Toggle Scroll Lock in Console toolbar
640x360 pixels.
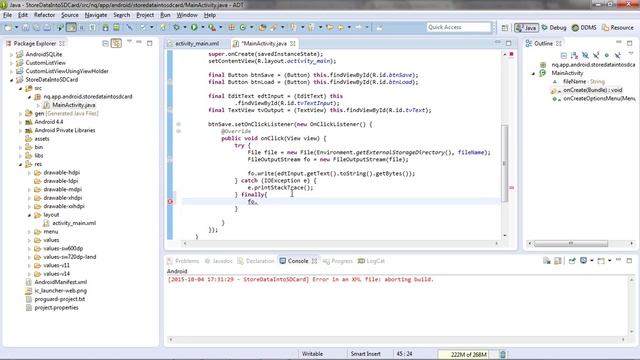pos(558,261)
